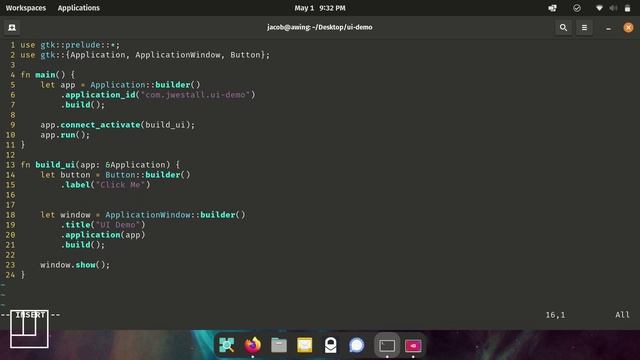Image resolution: width=640 pixels, height=360 pixels.
Task: Click "Button::builder()" on line 14
Action: point(148,175)
